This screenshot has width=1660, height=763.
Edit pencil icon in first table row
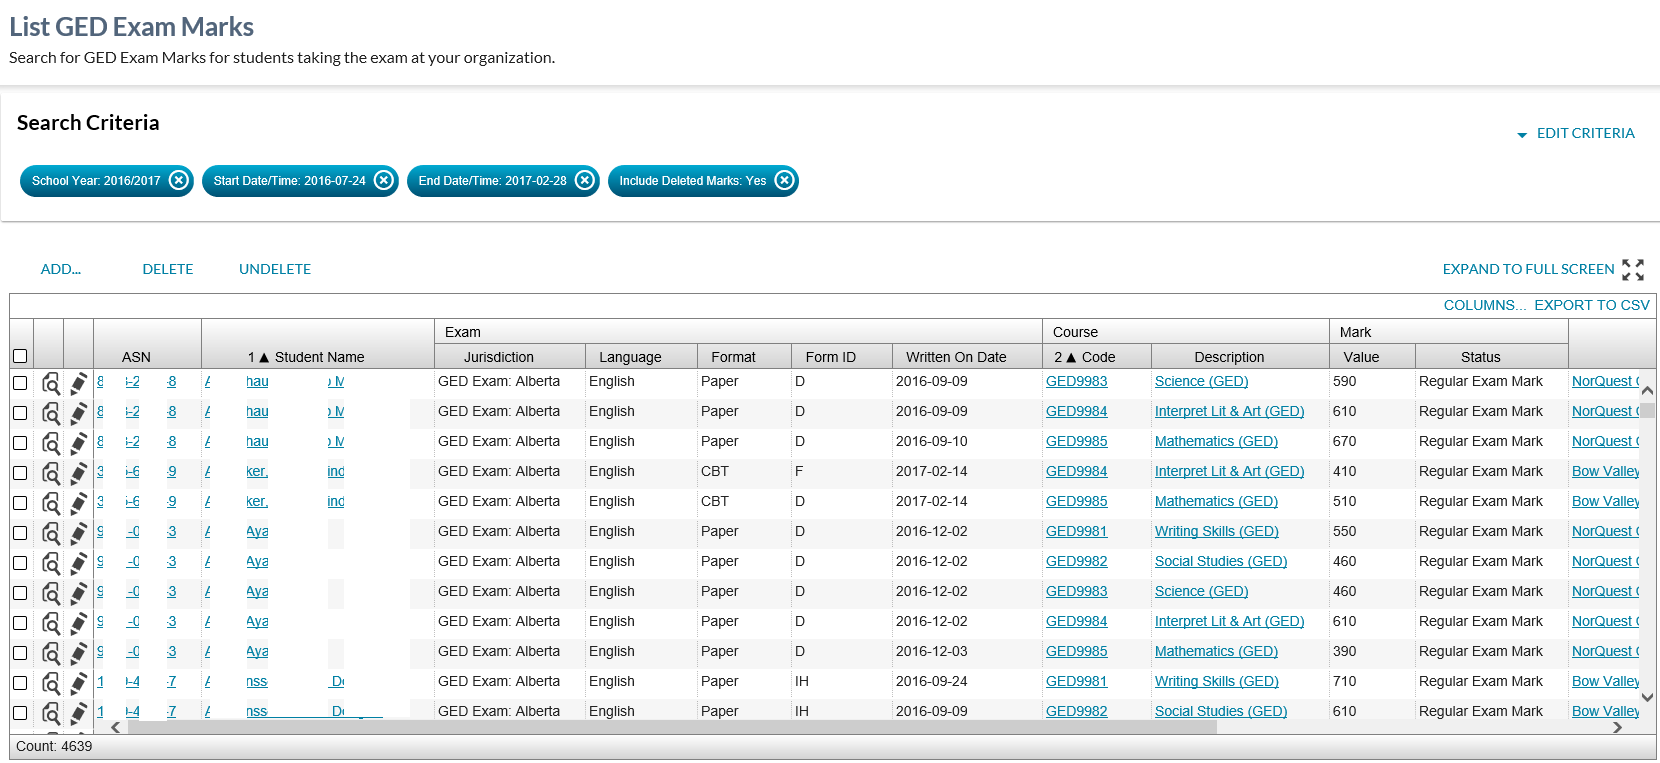click(x=78, y=383)
